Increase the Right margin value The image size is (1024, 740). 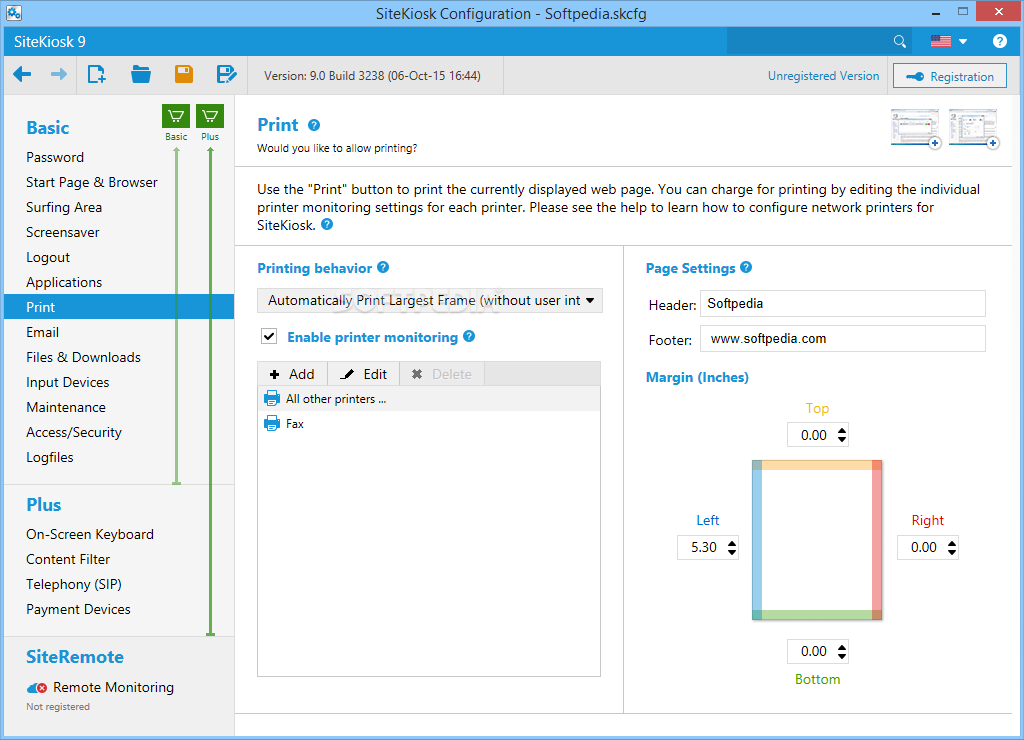(x=952, y=542)
